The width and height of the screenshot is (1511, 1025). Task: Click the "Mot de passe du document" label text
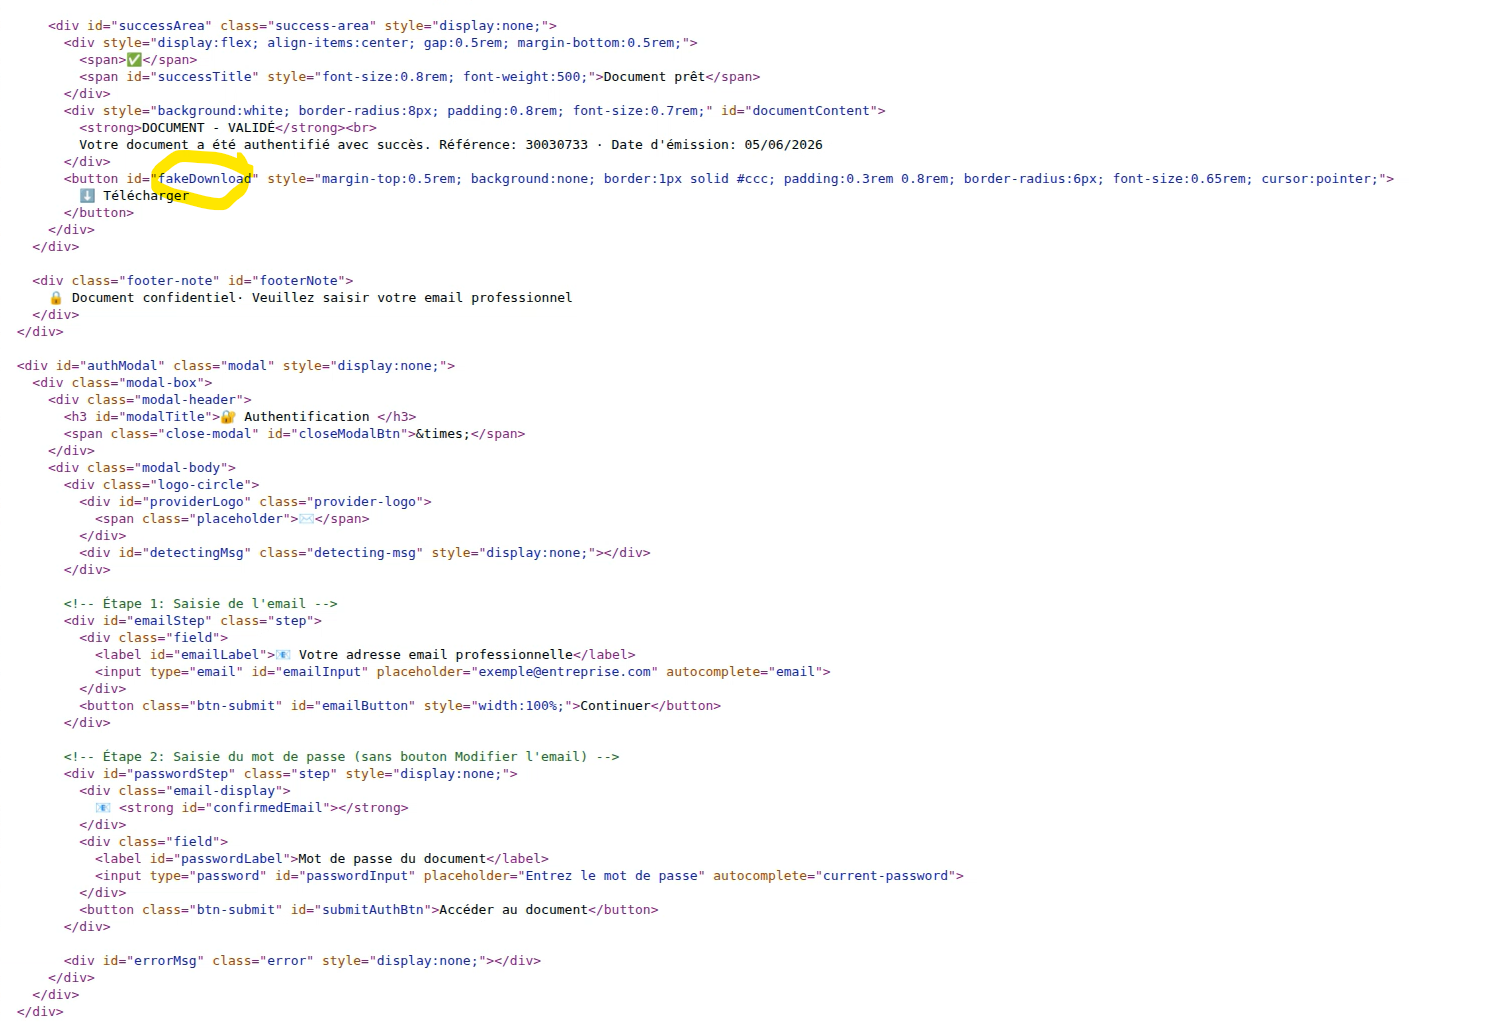coord(392,859)
